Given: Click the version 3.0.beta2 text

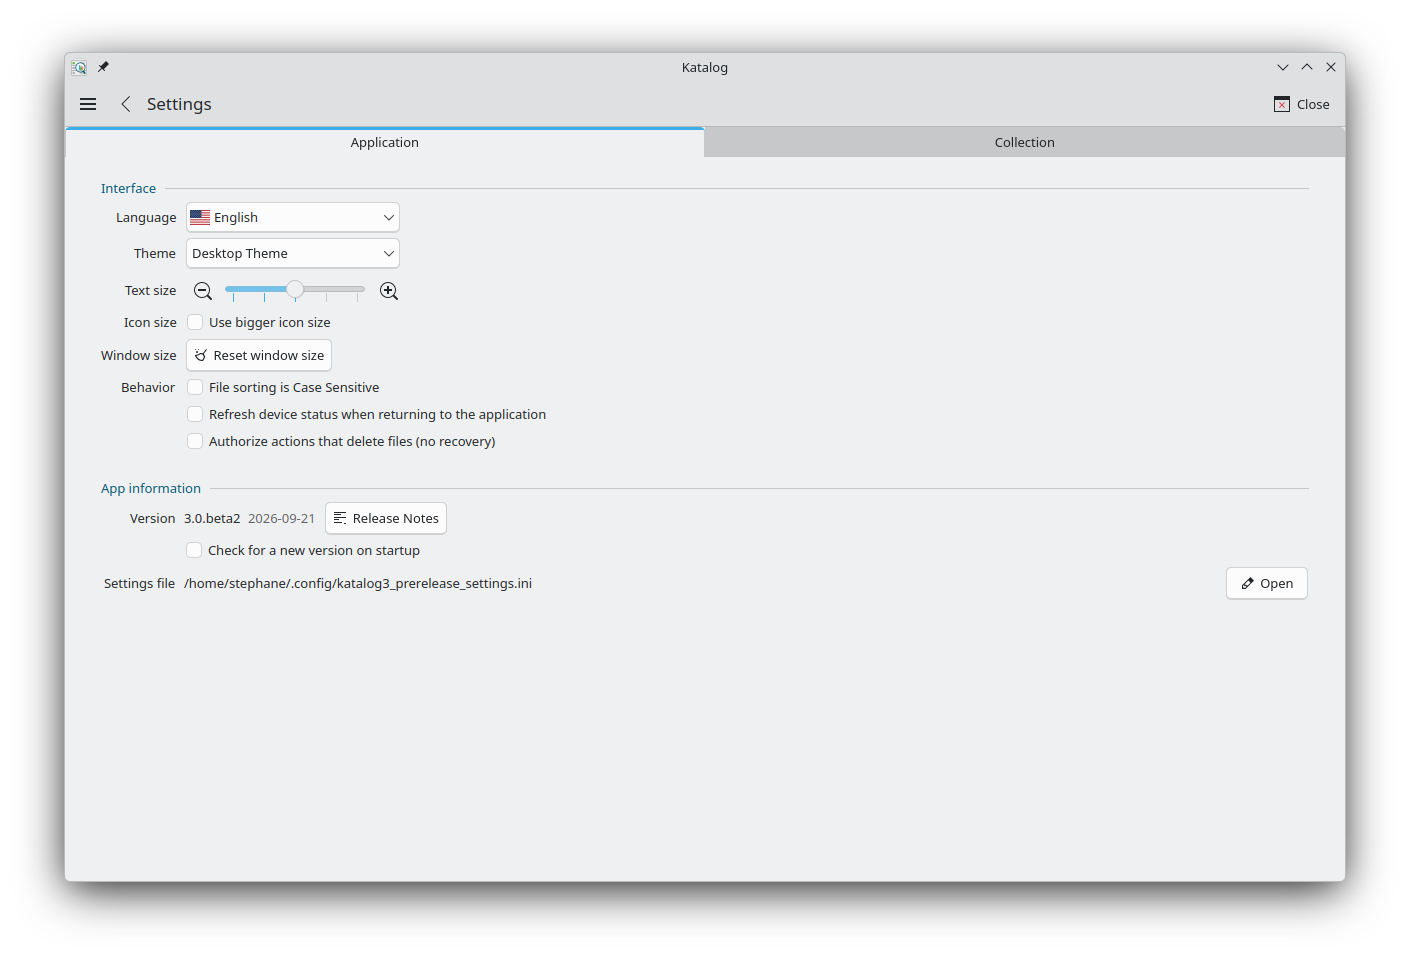Looking at the screenshot, I should coord(212,518).
